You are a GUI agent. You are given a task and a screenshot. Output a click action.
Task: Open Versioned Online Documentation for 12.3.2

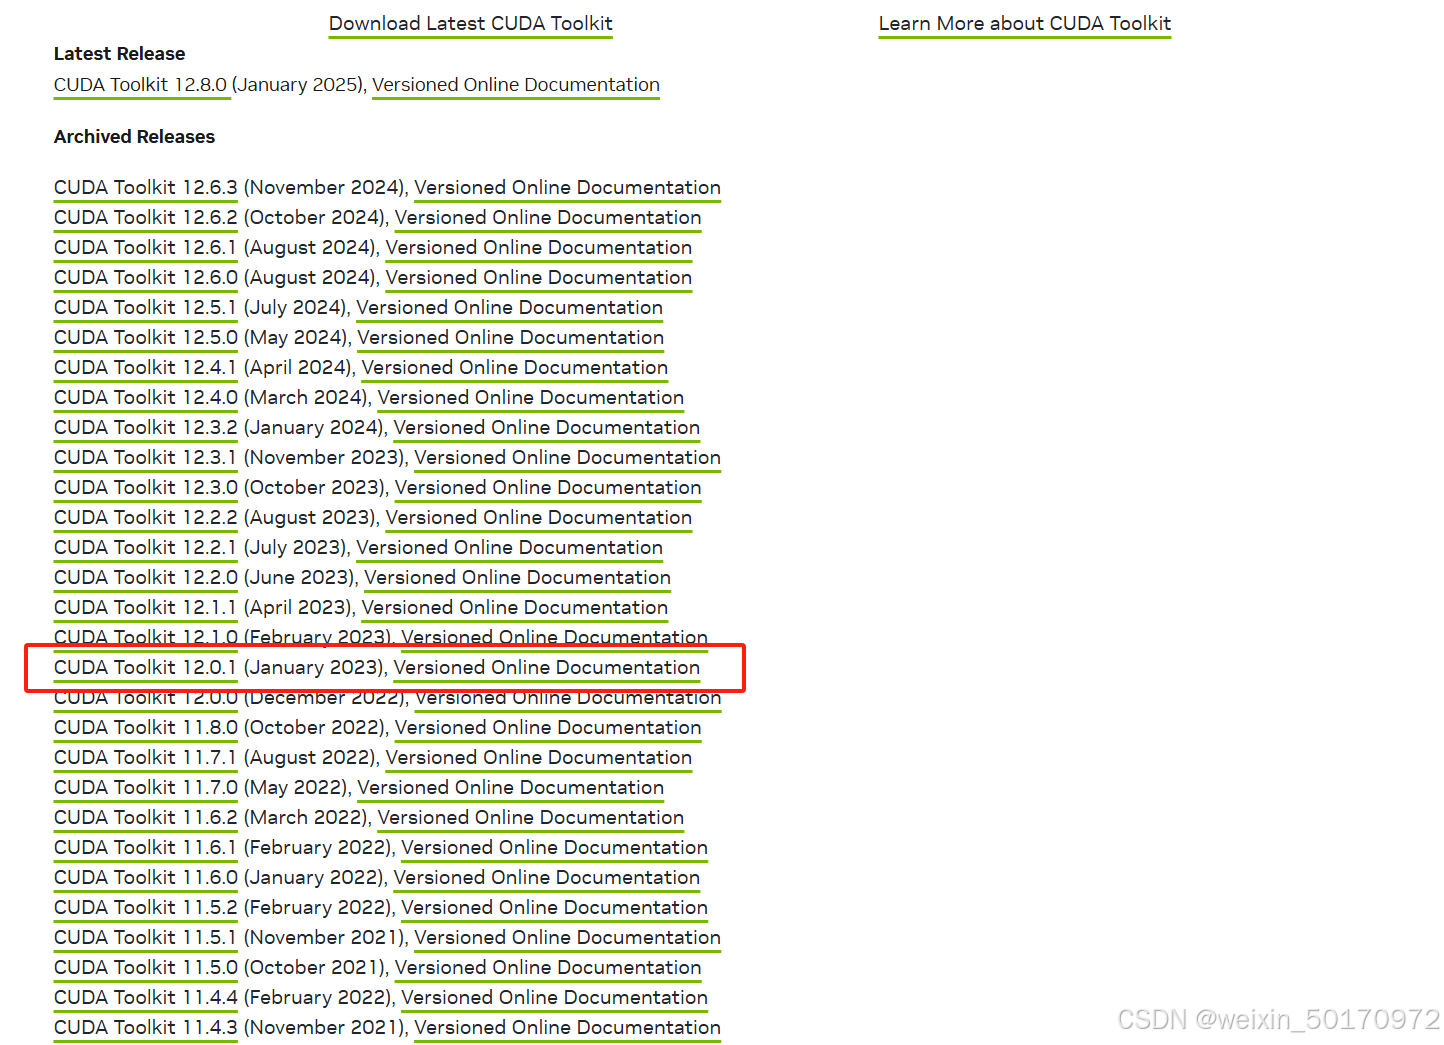[547, 427]
